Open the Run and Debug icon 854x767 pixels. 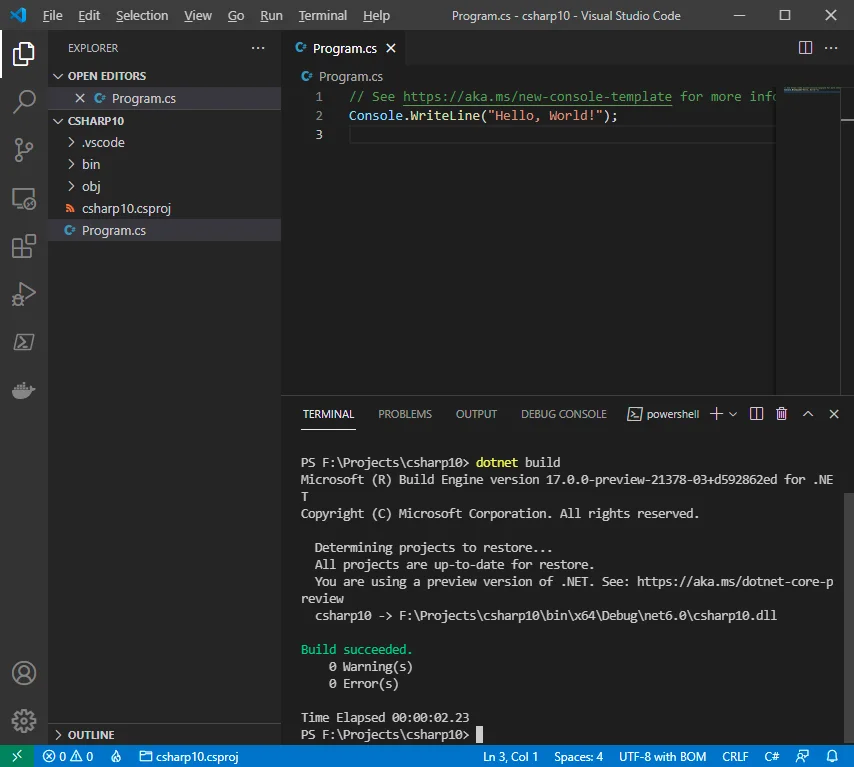24,294
